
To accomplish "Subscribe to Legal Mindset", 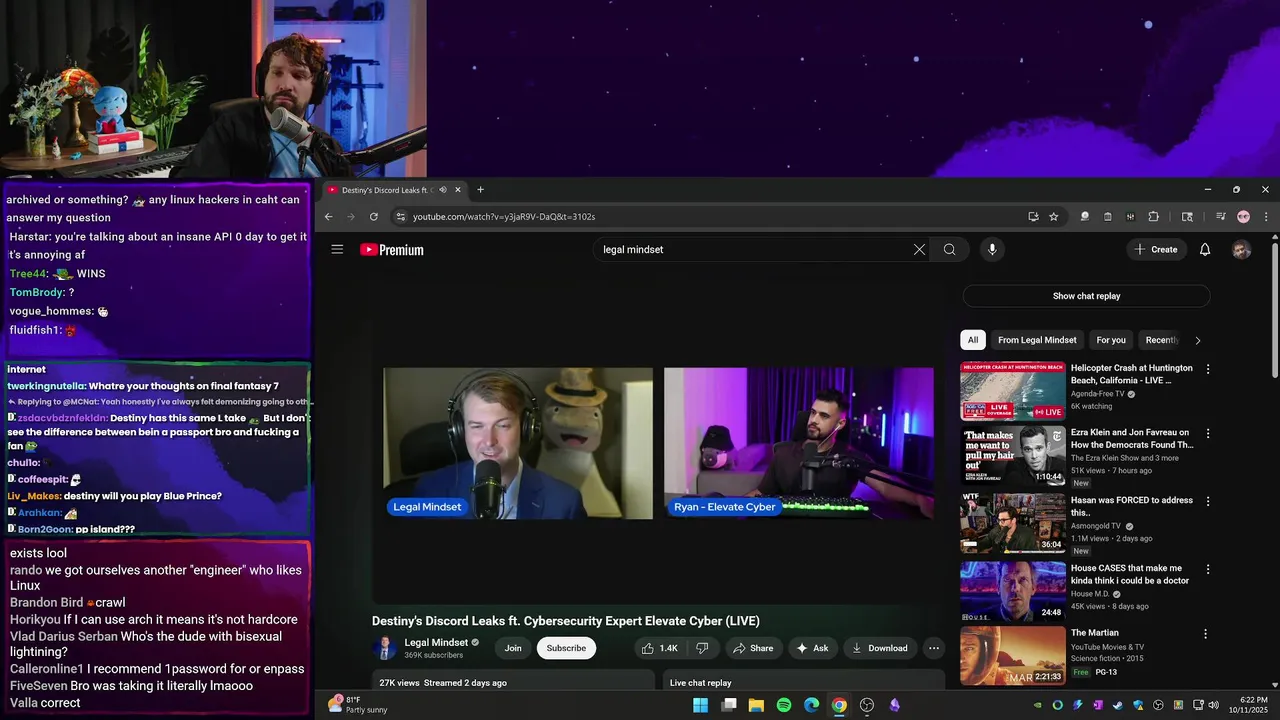I will click(x=566, y=648).
